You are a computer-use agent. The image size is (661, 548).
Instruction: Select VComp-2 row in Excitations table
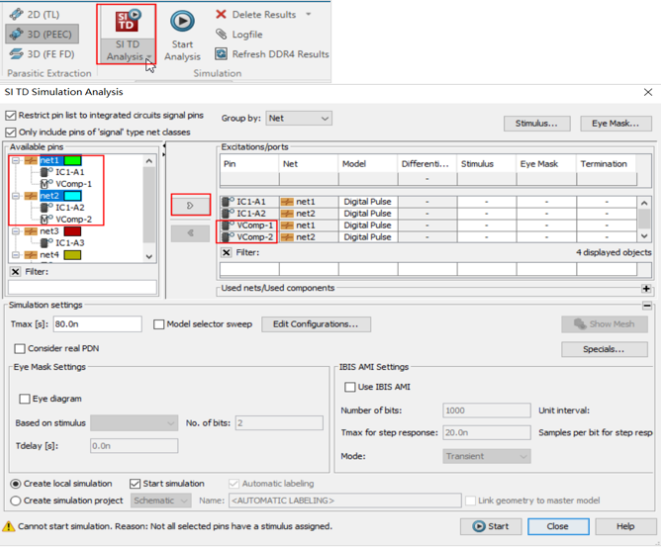click(x=428, y=237)
